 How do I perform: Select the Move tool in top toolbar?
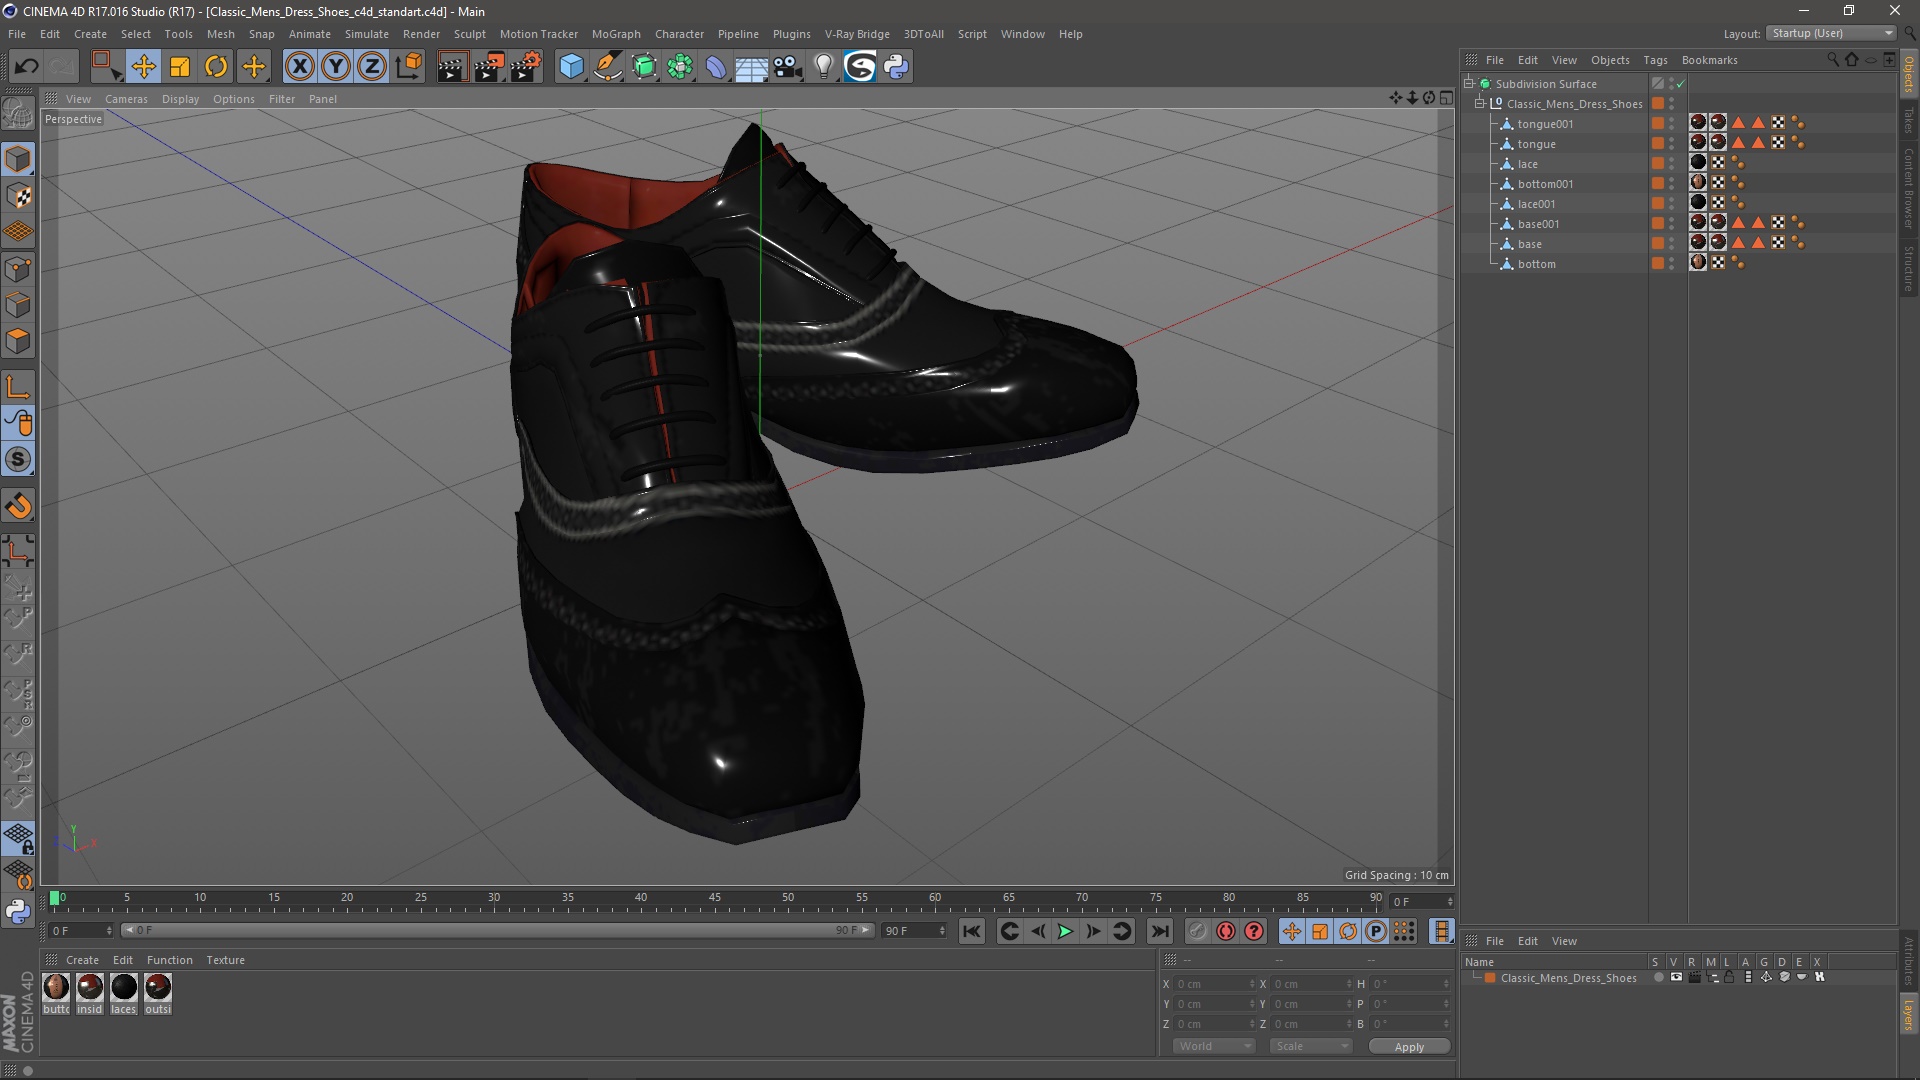click(x=143, y=67)
